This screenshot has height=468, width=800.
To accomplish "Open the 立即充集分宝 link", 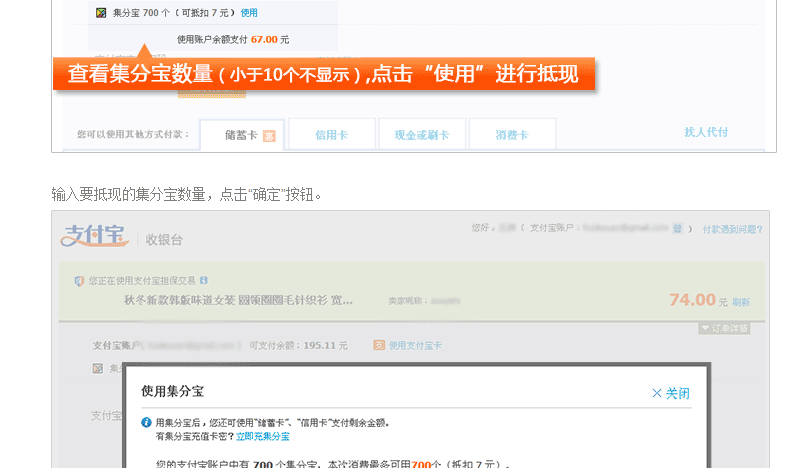I will 263,436.
